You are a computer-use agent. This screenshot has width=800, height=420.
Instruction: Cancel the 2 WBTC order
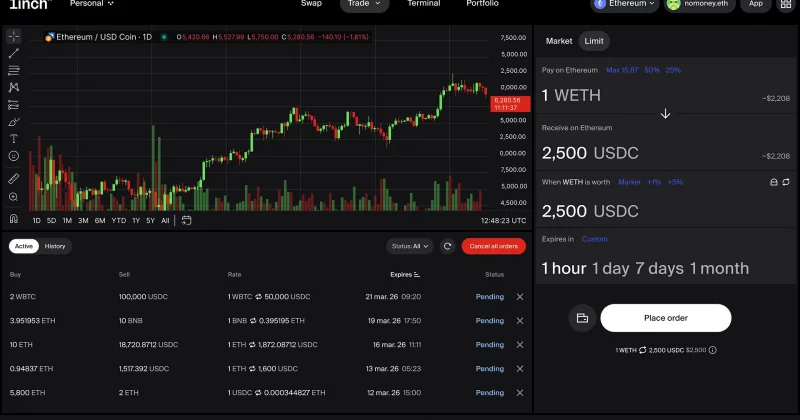(520, 297)
